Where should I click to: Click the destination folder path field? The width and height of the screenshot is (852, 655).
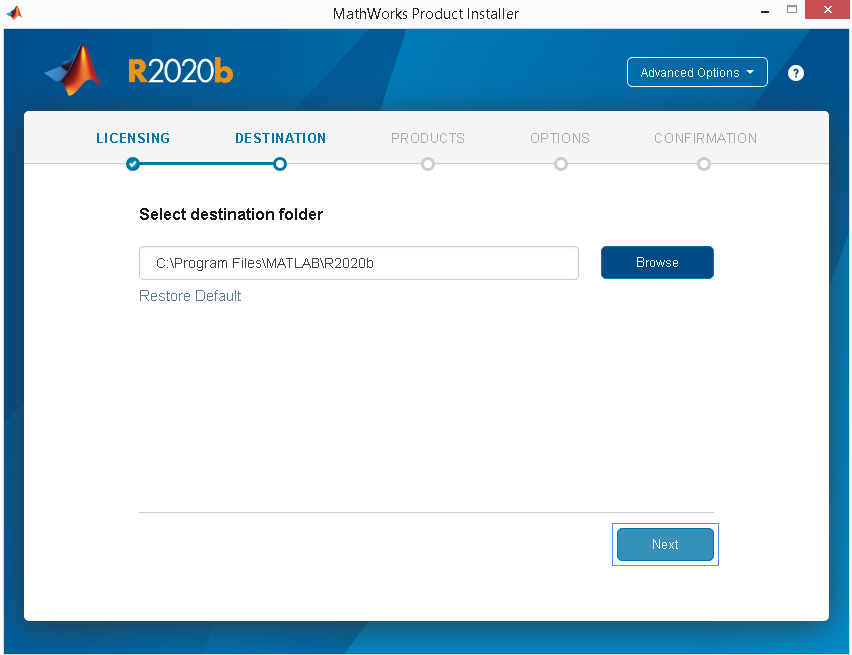[x=358, y=263]
